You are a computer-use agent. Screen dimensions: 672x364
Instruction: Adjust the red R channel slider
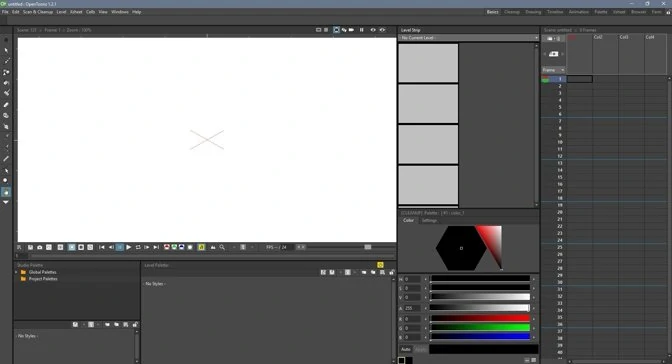click(480, 319)
